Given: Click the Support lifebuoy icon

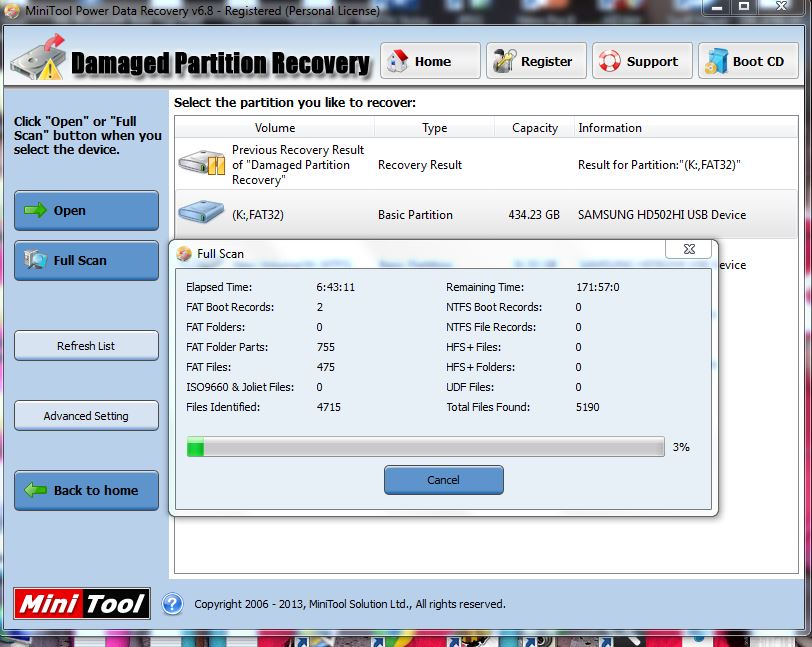Looking at the screenshot, I should 610,61.
